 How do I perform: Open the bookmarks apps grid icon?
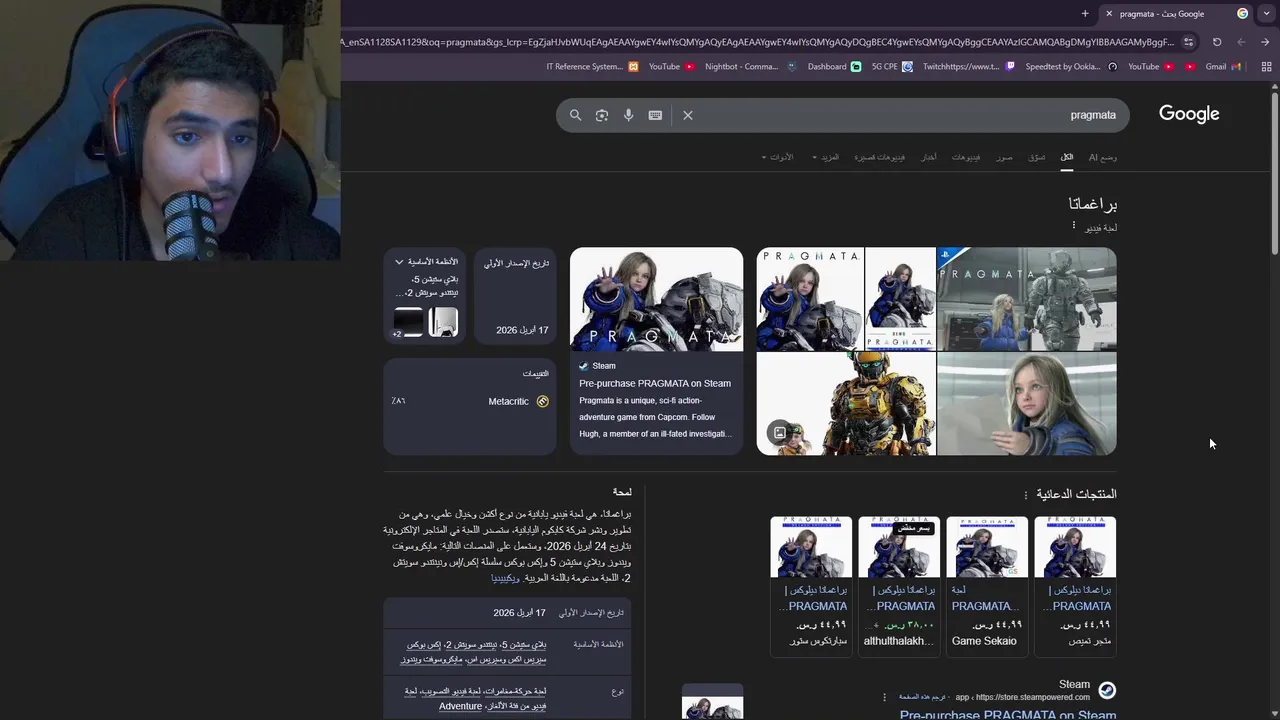tap(1267, 67)
